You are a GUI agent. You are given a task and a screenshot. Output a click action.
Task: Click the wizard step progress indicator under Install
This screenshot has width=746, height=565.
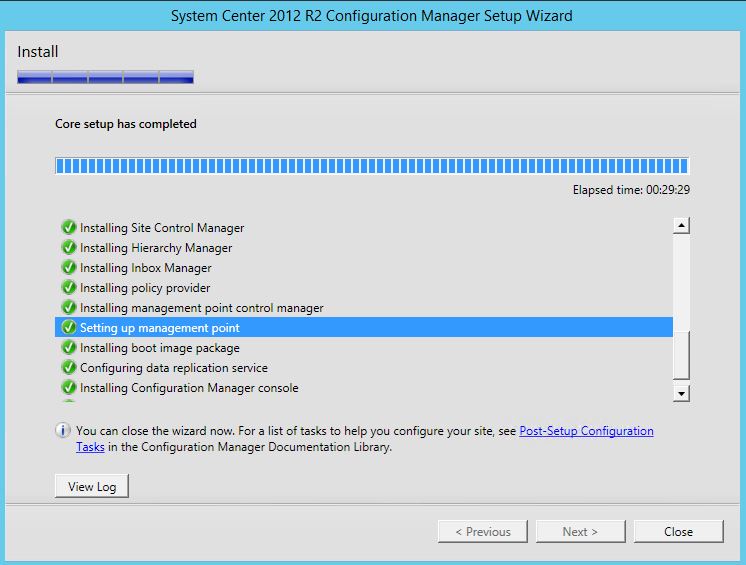click(106, 77)
